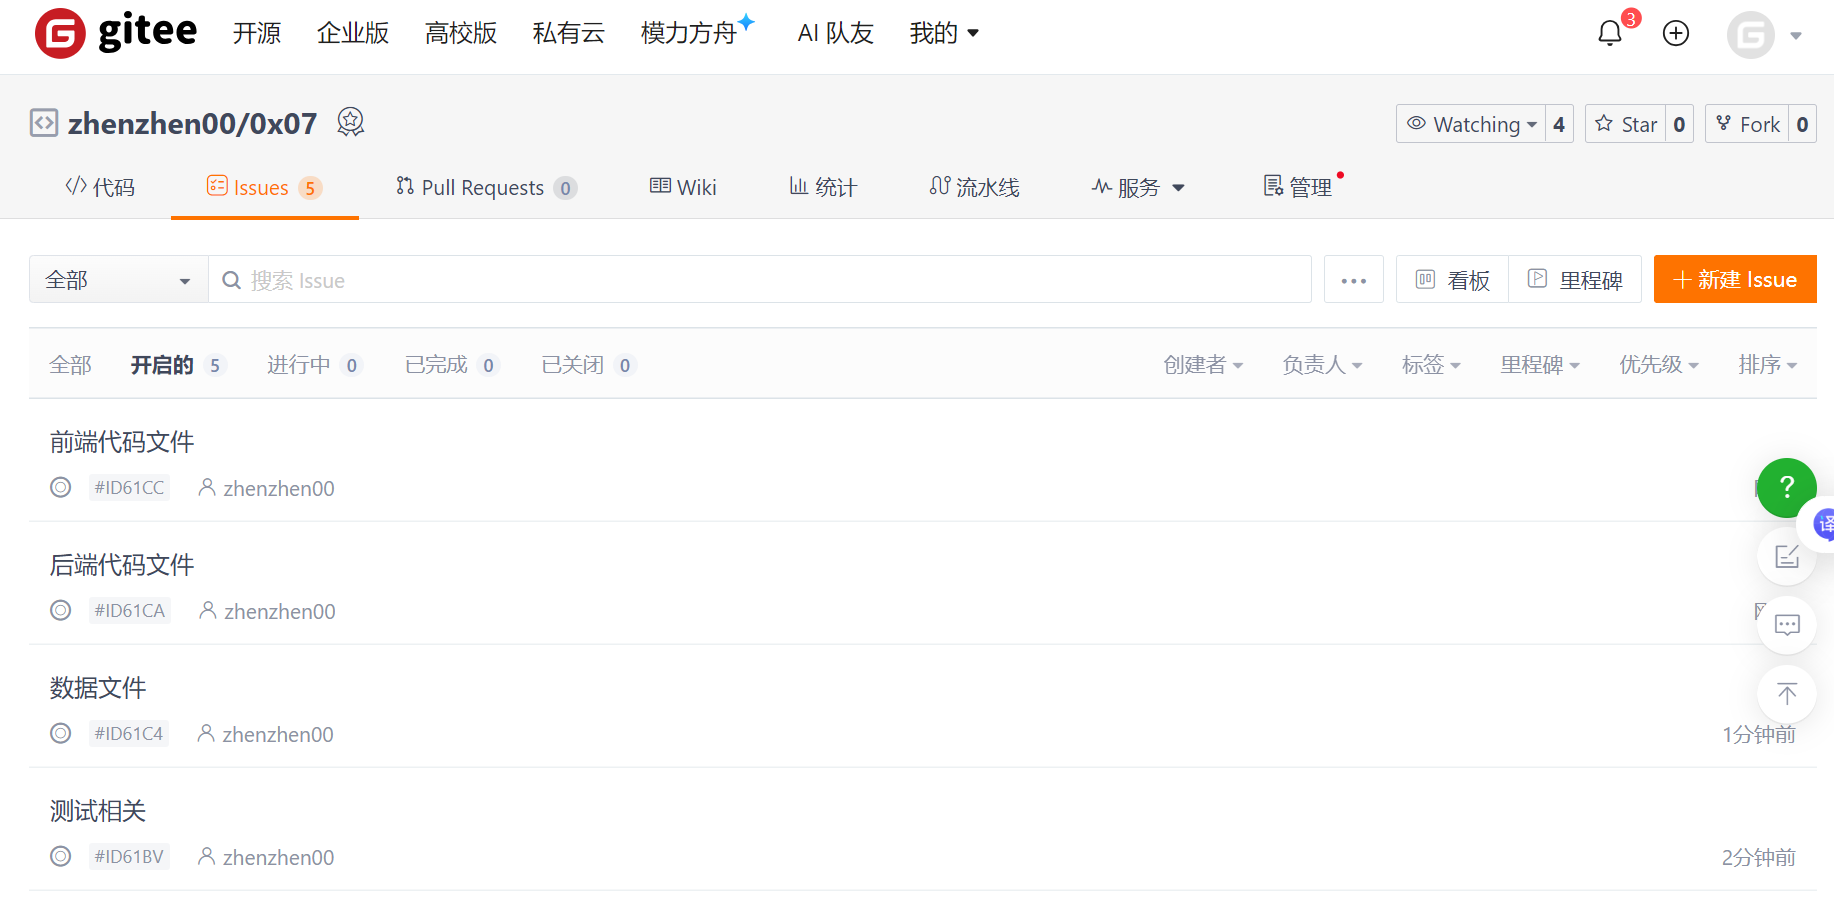
Task: Click status circle of 数据文件 issue
Action: tap(61, 733)
